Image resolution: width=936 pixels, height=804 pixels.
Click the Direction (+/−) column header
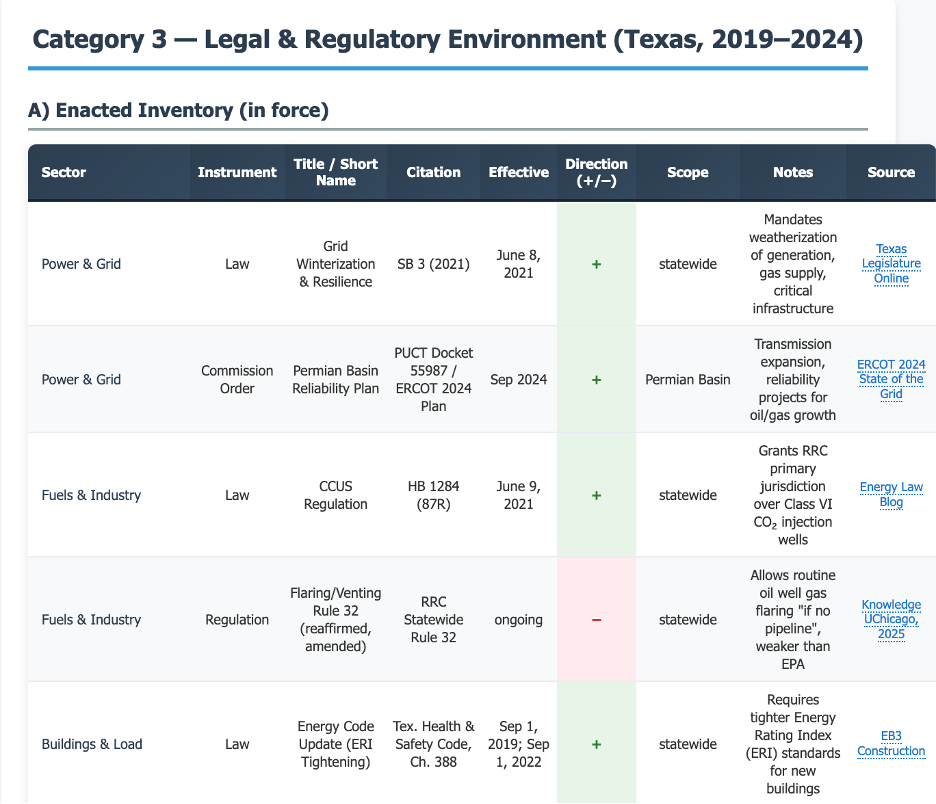[x=596, y=172]
